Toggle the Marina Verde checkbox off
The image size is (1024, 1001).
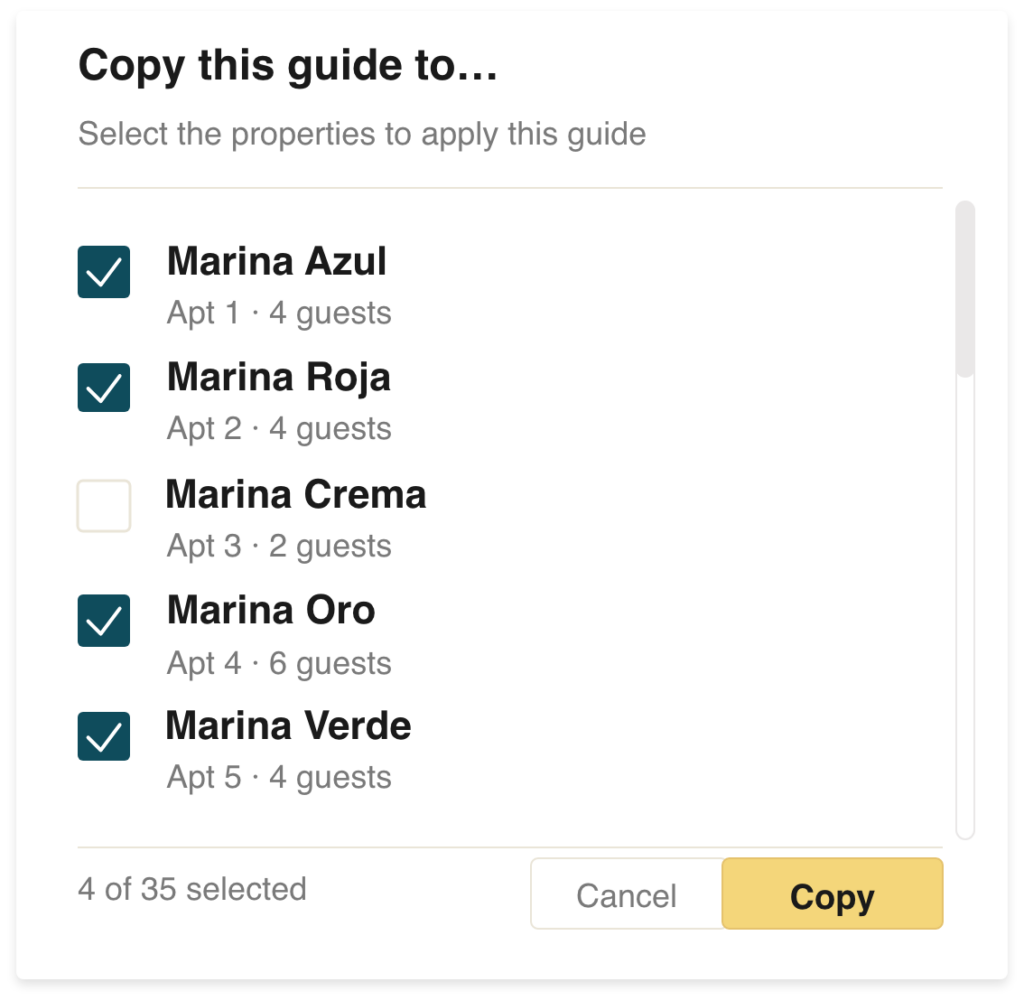click(x=104, y=736)
